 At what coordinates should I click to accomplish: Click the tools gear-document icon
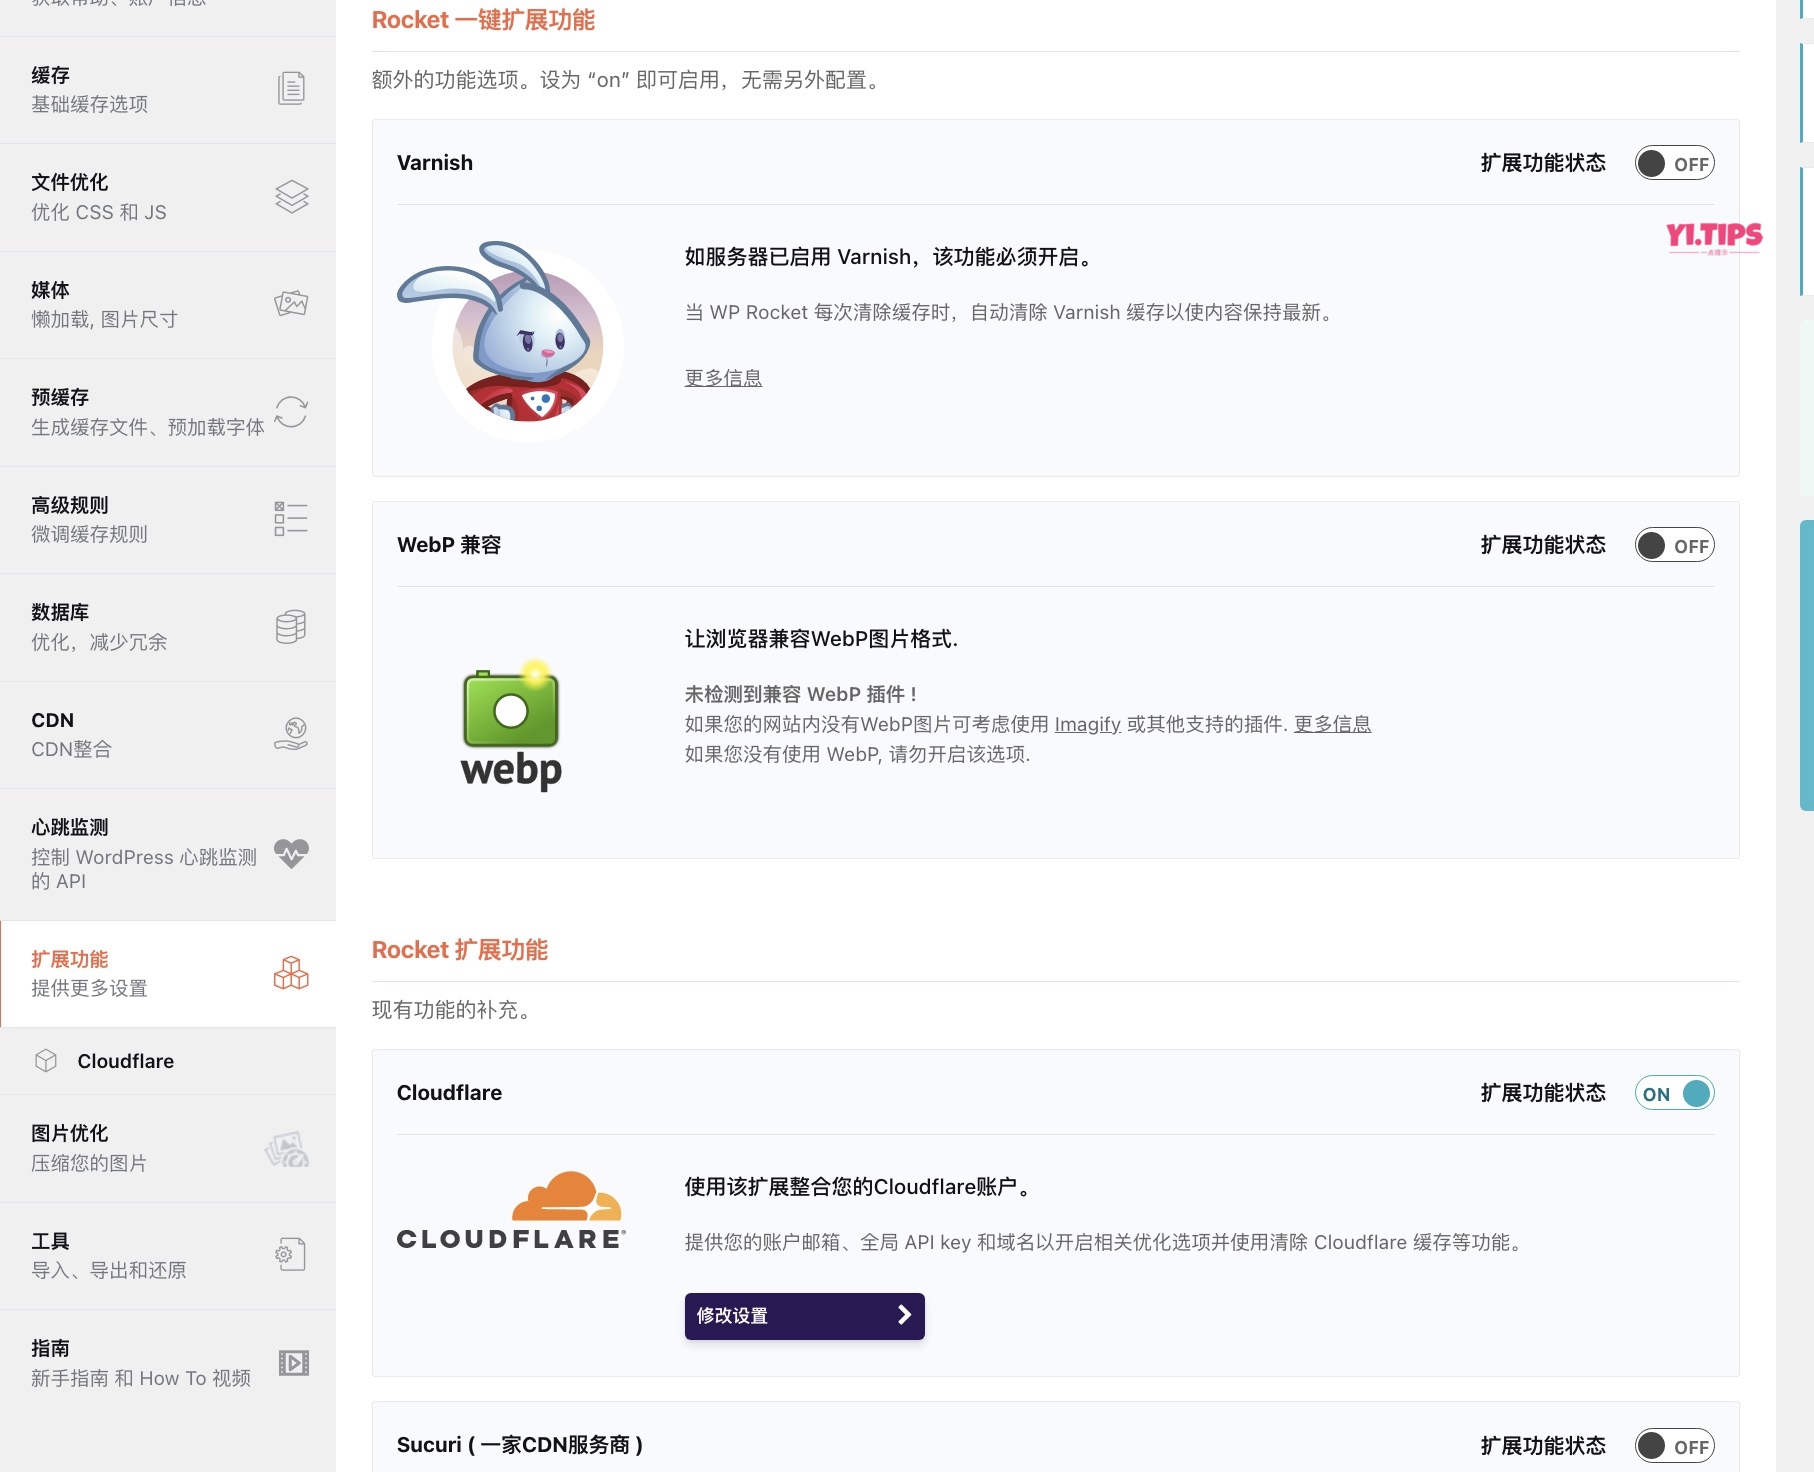pos(291,1254)
